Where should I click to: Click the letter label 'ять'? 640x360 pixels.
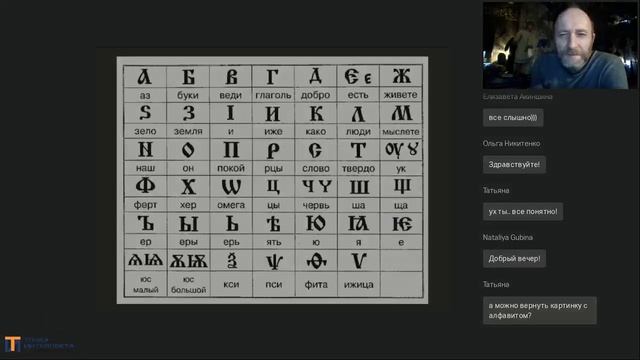tap(273, 242)
